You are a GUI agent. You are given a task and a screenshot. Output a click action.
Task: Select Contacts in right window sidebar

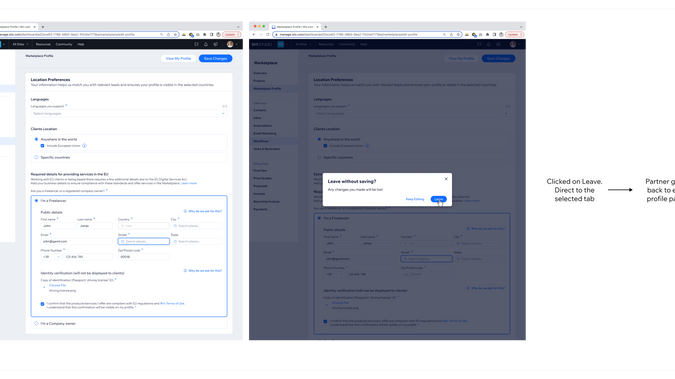pos(260,110)
